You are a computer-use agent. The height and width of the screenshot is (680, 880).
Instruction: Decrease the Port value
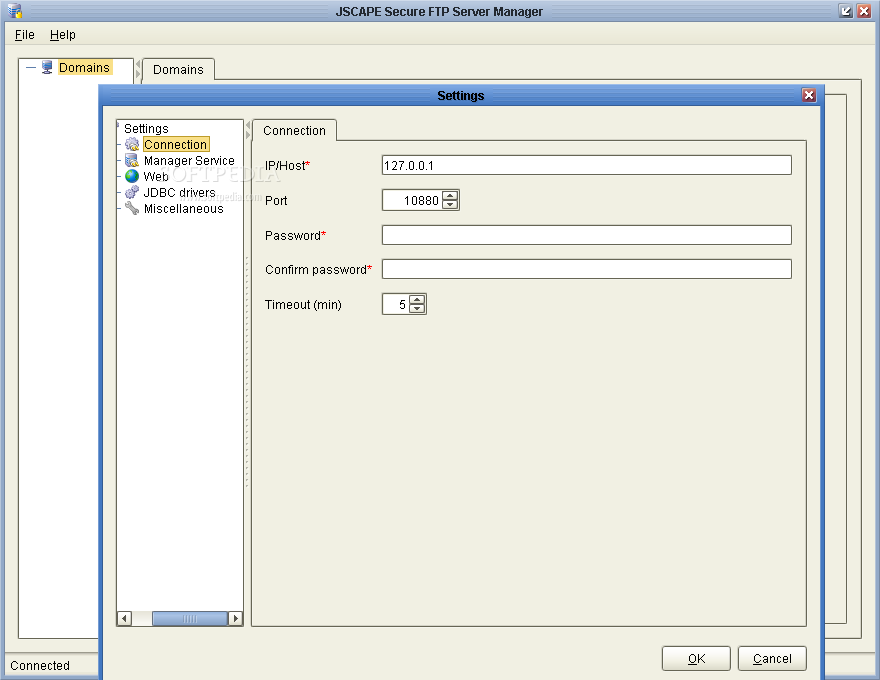tap(450, 205)
